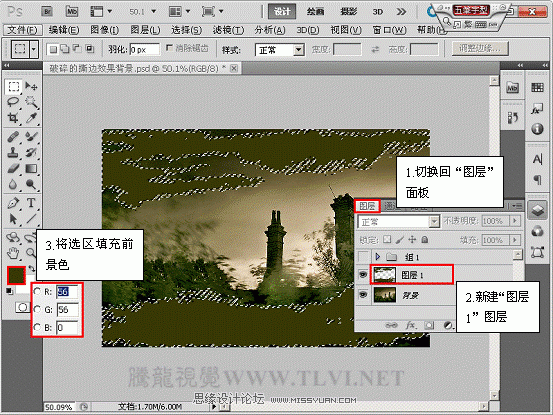The width and height of the screenshot is (553, 415).
Task: Select the Crop tool
Action: 13,118
